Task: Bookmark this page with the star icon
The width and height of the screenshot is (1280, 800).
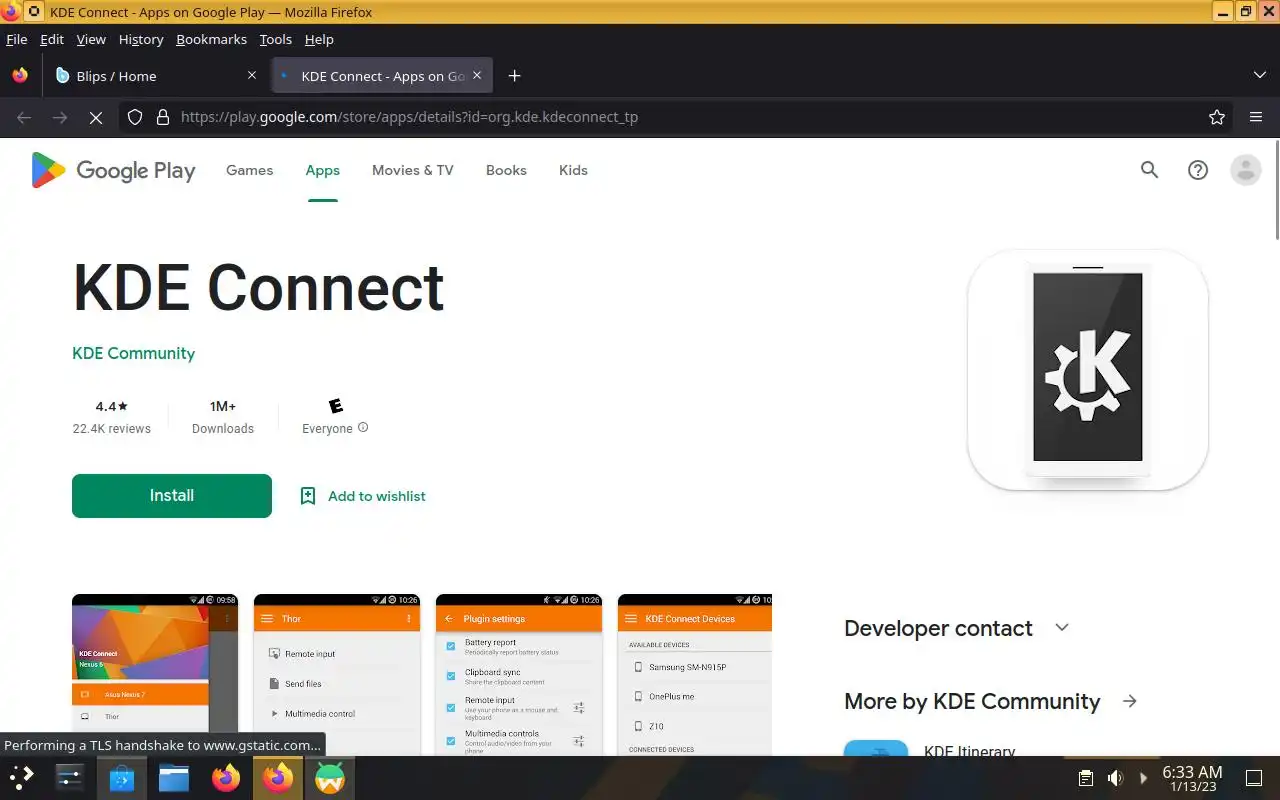Action: (1217, 117)
